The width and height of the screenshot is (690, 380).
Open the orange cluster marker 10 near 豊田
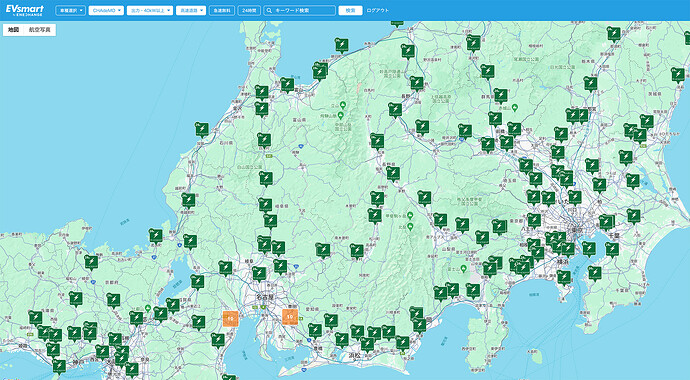point(290,317)
